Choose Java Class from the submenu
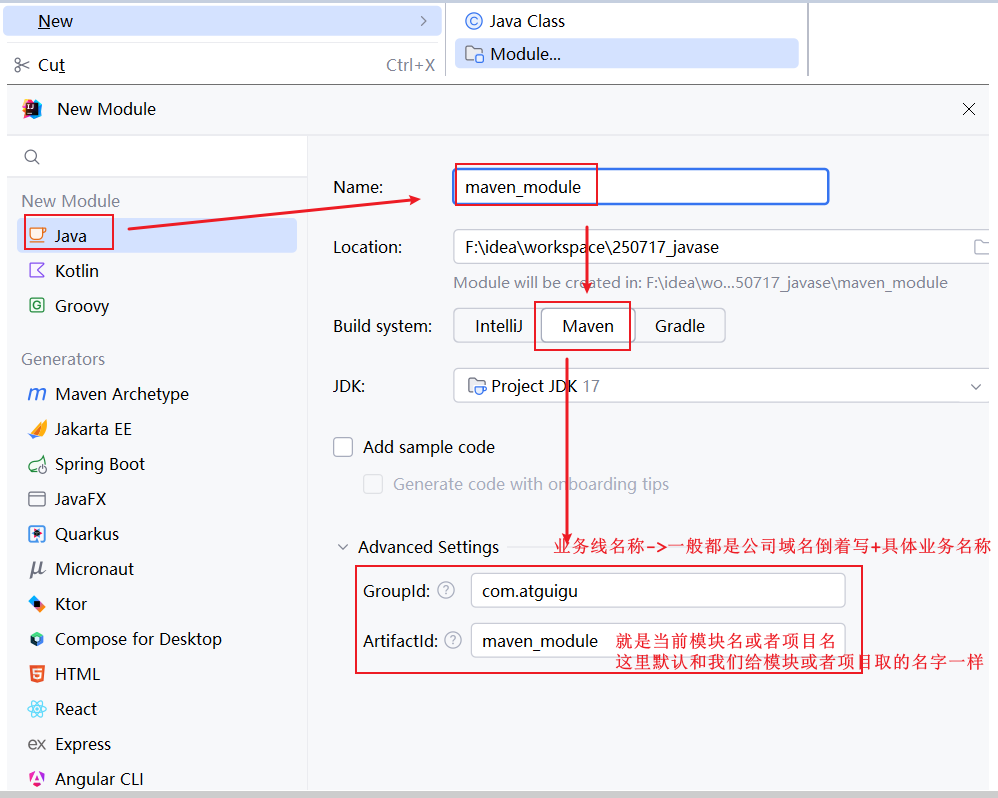Image resolution: width=998 pixels, height=798 pixels. point(627,21)
